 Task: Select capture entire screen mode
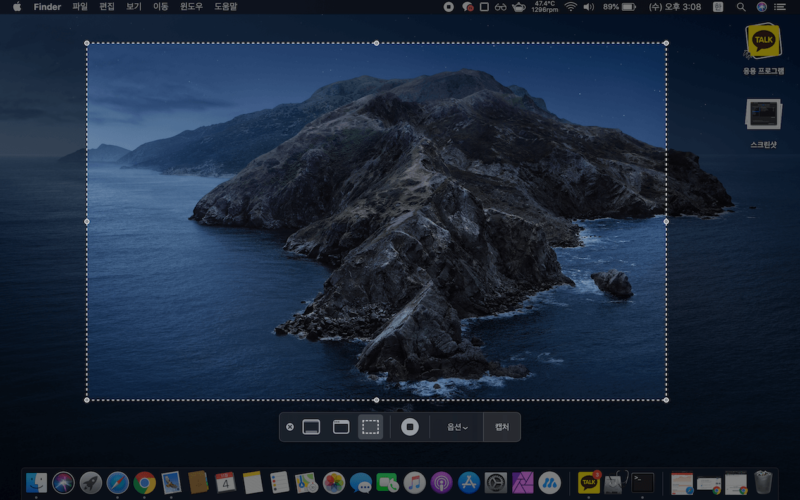[x=311, y=427]
